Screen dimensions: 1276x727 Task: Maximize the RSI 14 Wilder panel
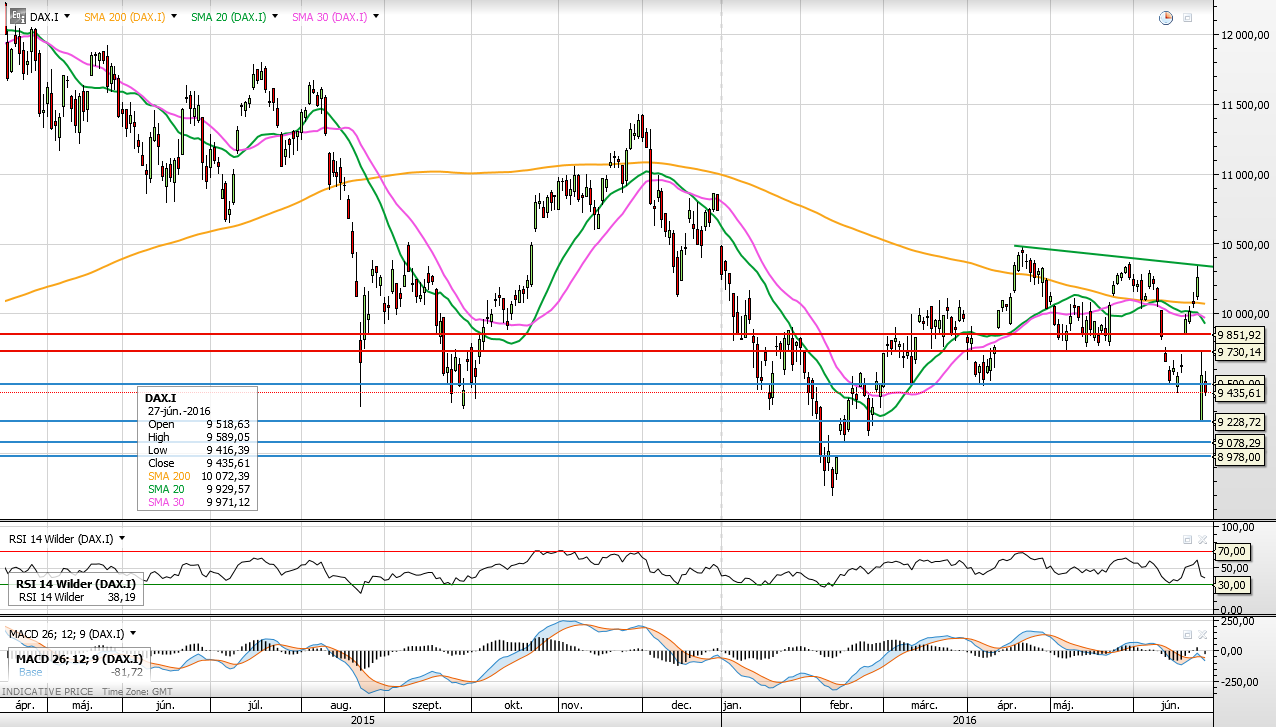(x=1187, y=539)
